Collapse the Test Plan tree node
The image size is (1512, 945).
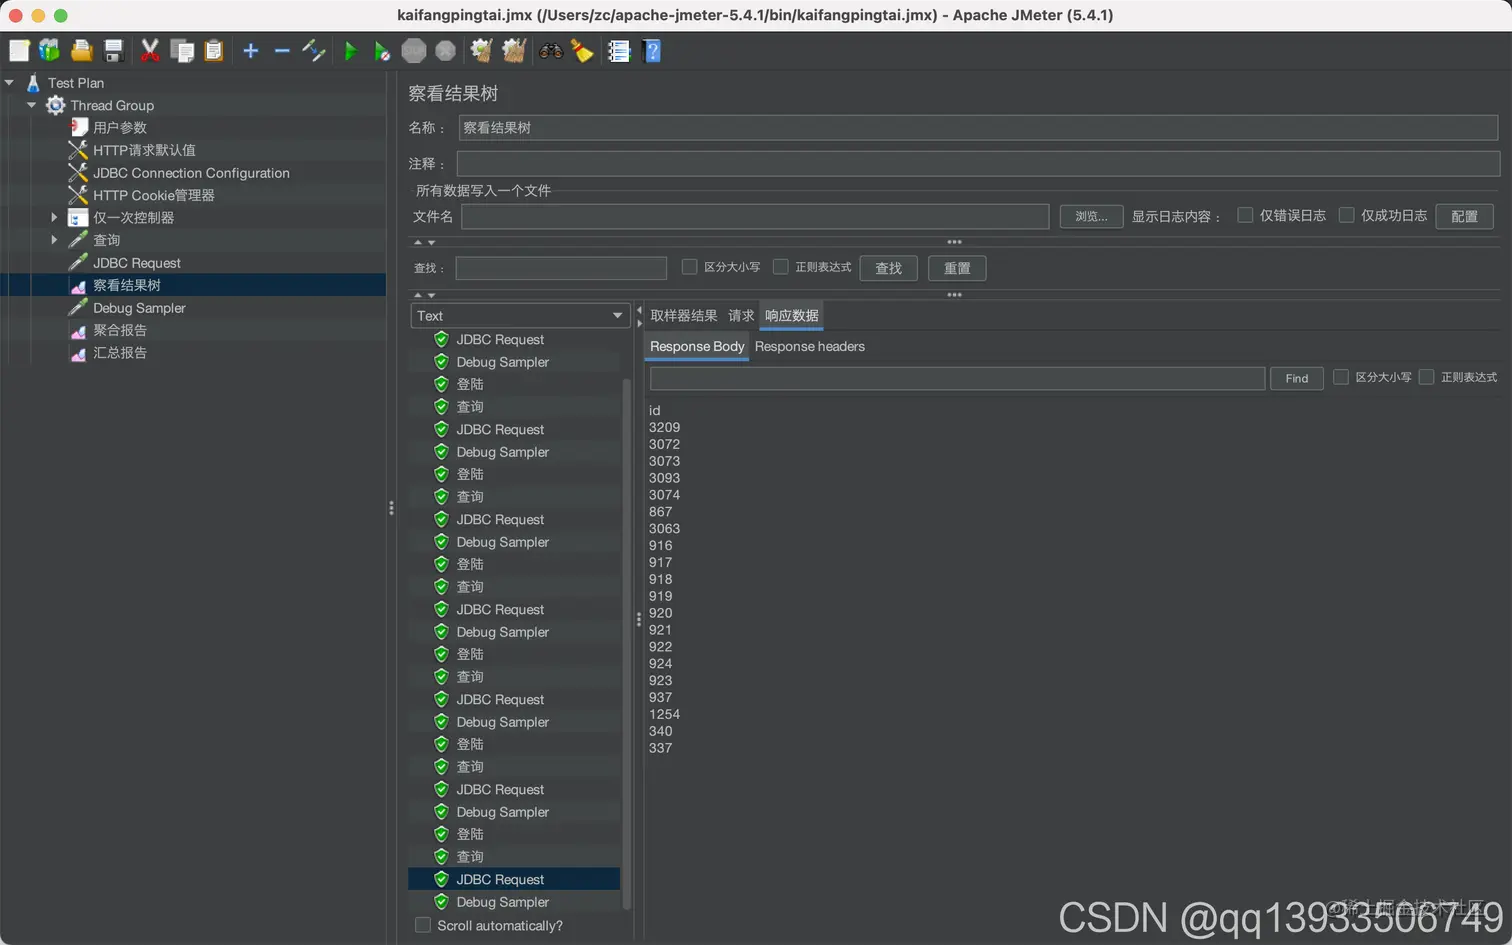(x=9, y=83)
